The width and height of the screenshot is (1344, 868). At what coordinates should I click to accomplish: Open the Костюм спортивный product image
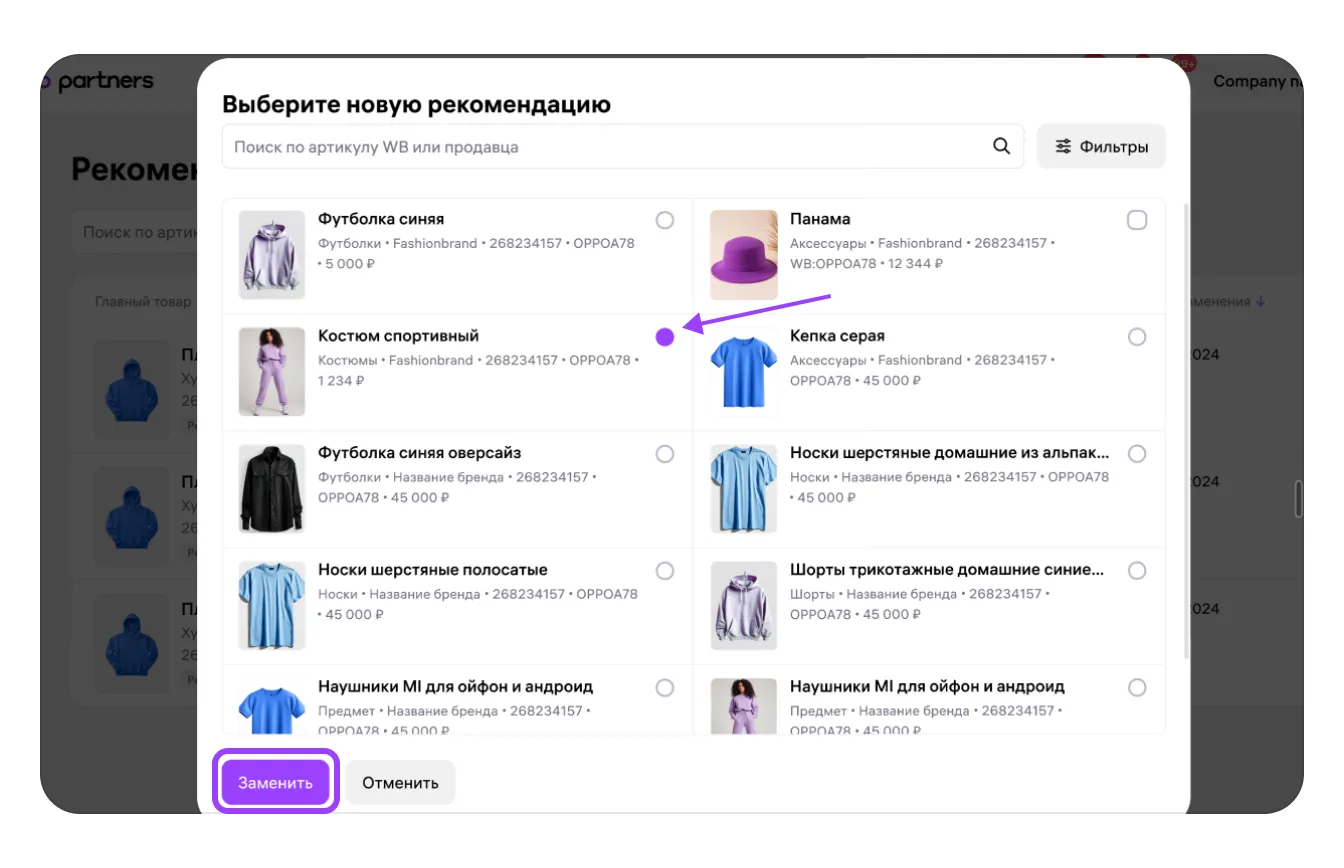tap(272, 371)
